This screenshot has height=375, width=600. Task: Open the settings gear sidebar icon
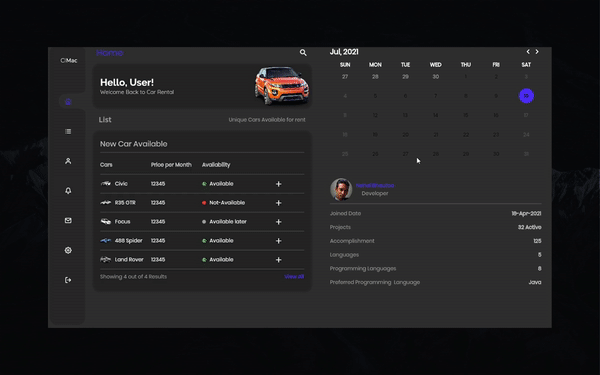coord(68,250)
